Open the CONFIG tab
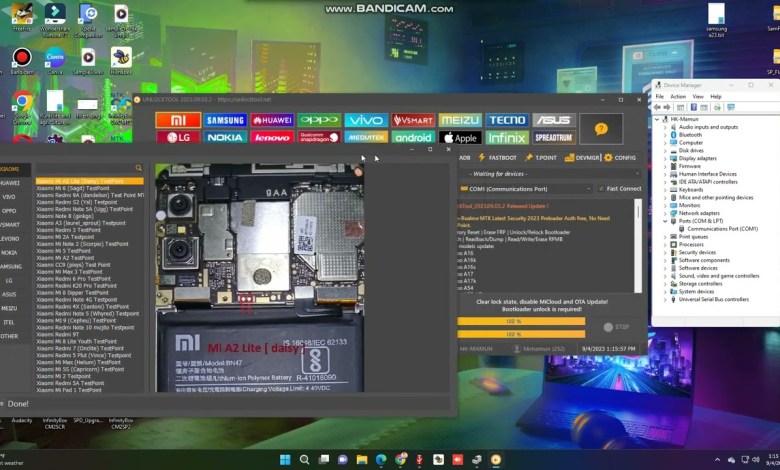This screenshot has height=470, width=780. tap(620, 158)
